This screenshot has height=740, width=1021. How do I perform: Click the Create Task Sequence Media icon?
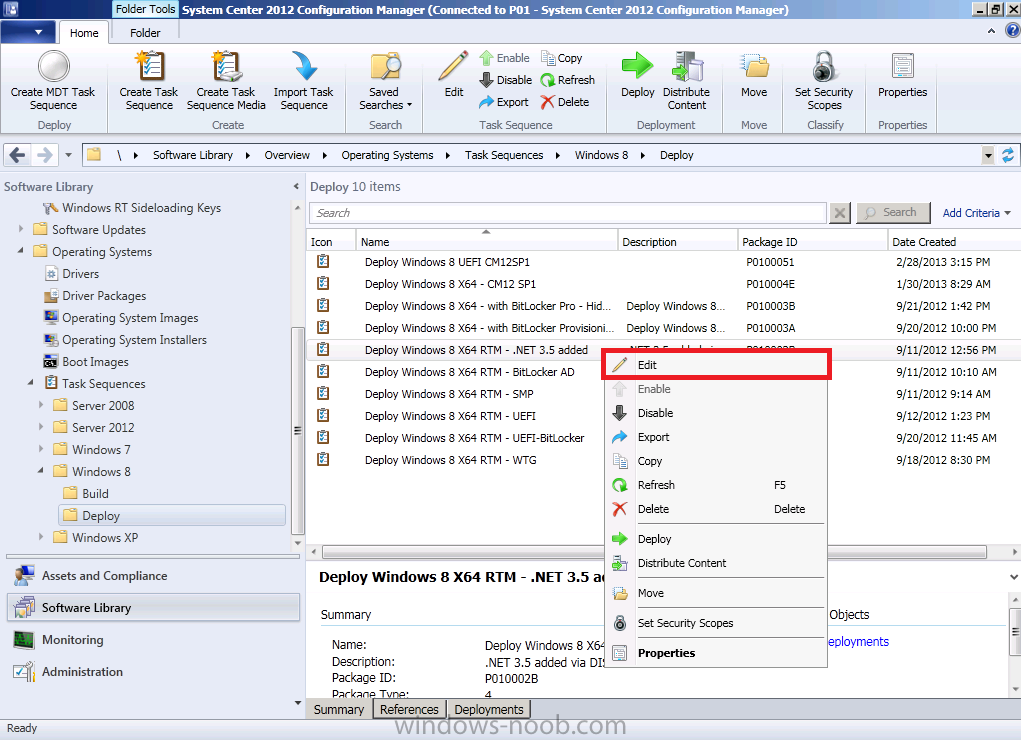[226, 66]
